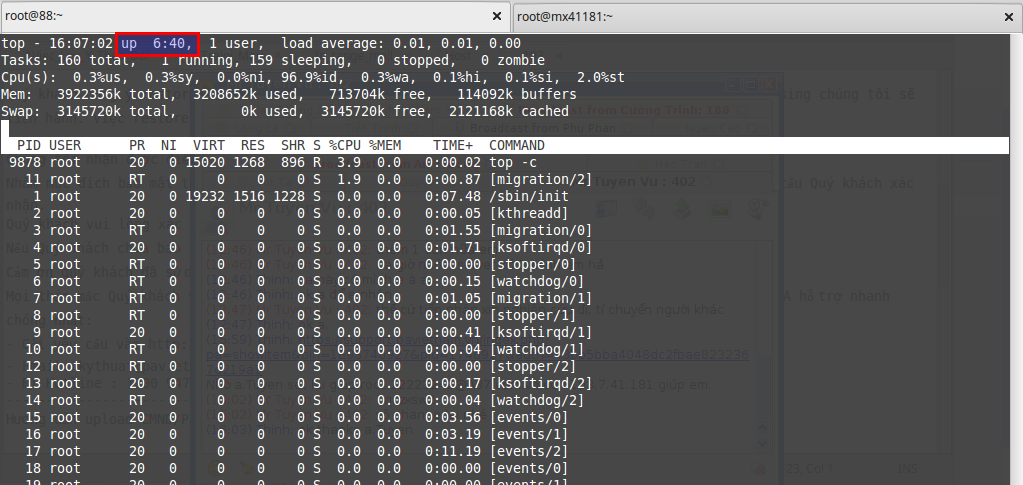
Task: Click the TIME+ column header
Action: point(453,146)
